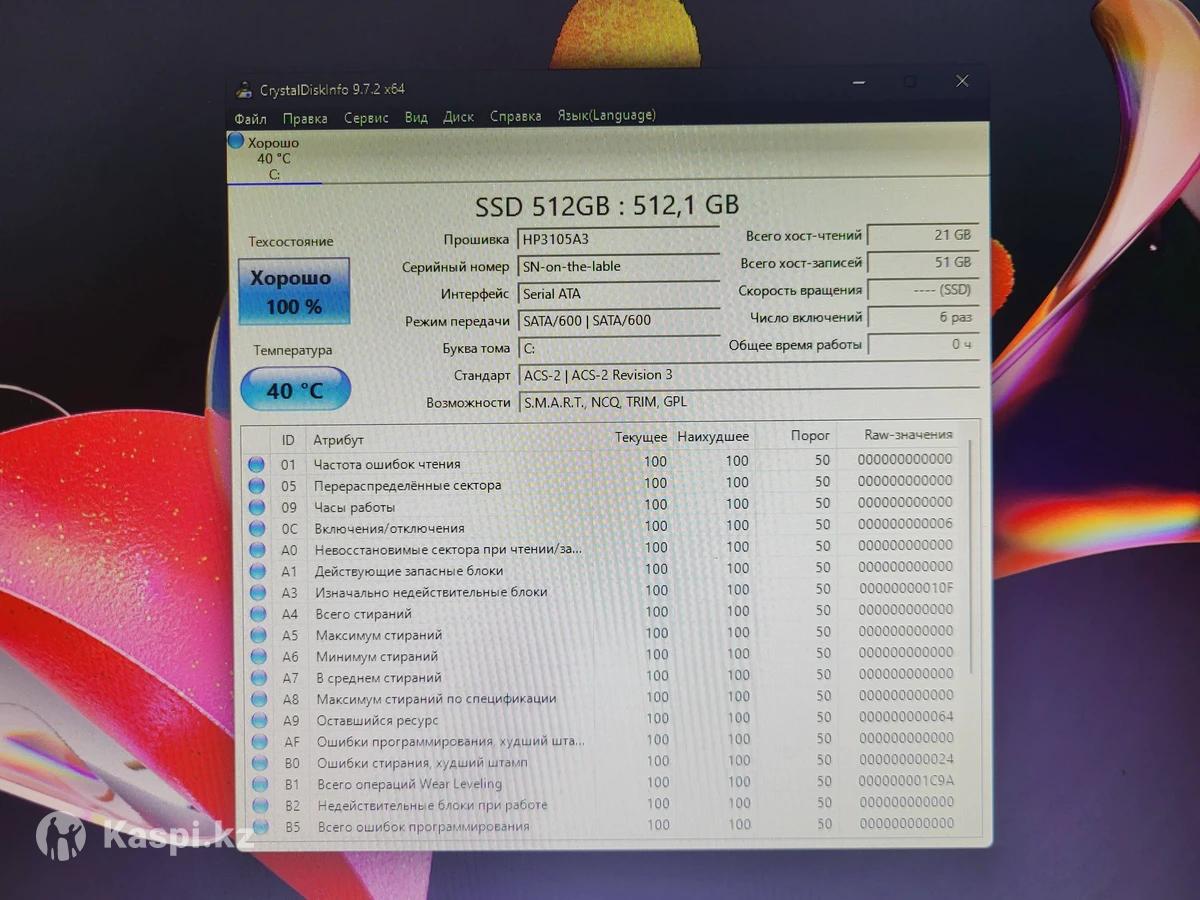Click the 40 °C temperature button
Viewport: 1200px width, 900px height.
tap(295, 390)
